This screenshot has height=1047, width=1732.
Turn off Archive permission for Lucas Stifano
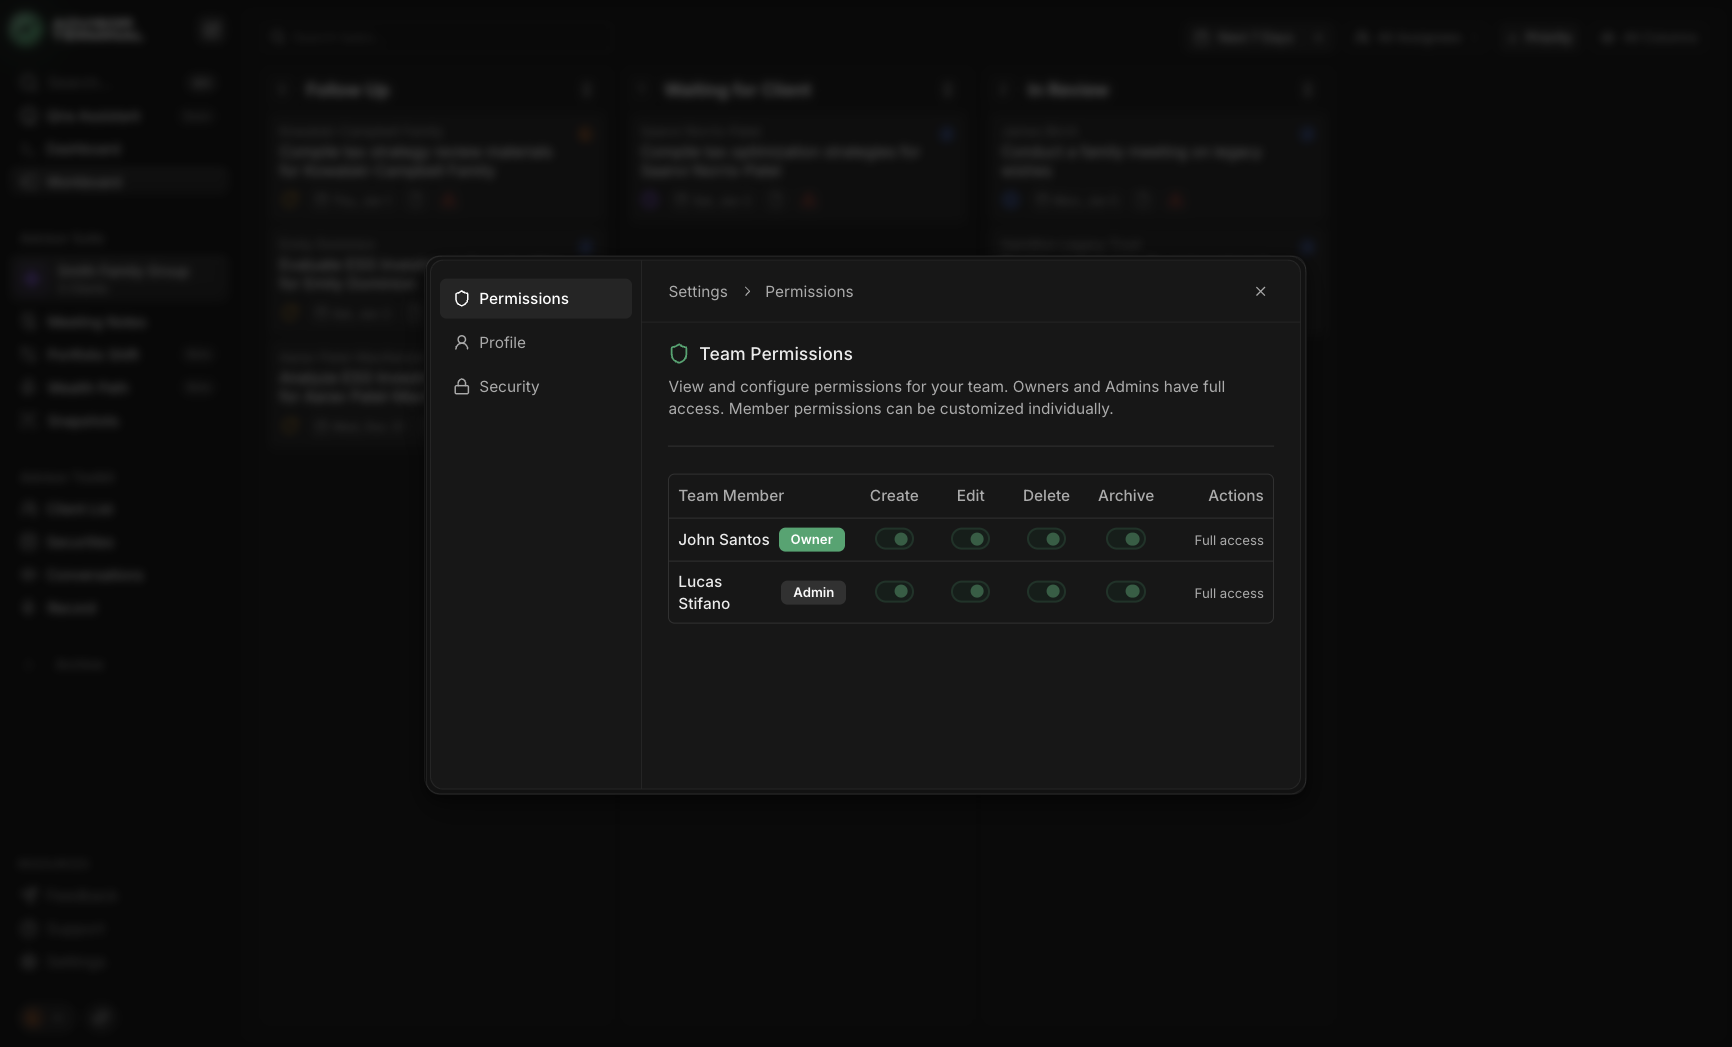point(1125,591)
